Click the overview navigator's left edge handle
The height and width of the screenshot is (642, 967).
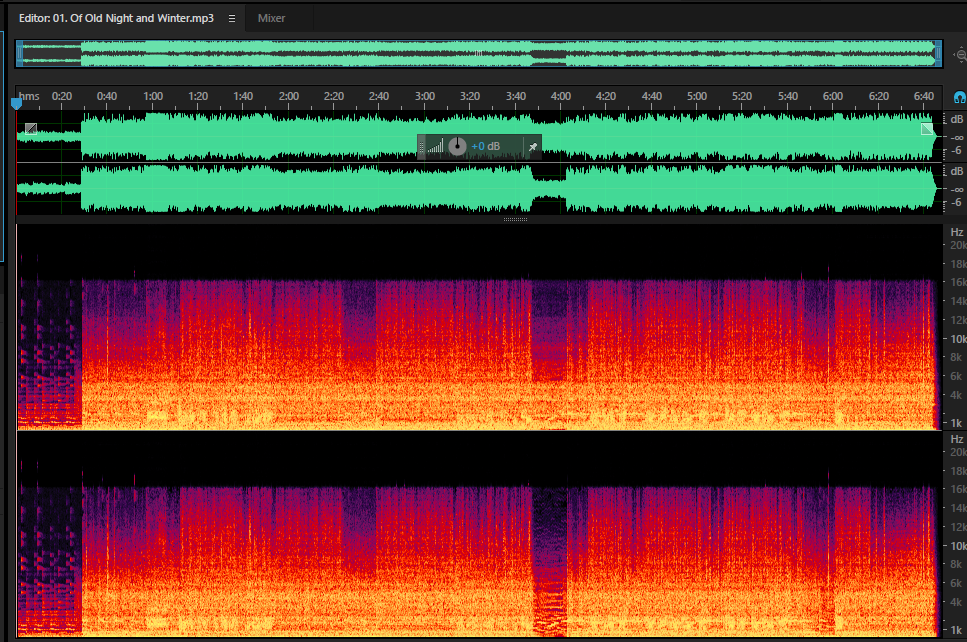[x=20, y=54]
